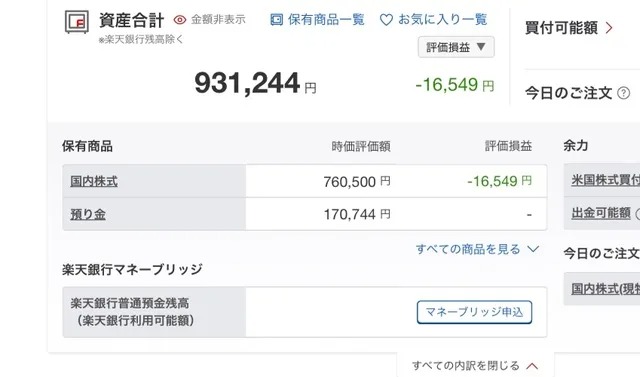Screen dimensions: 640x377
Task: Expand すべての商品を見る
Action: coord(477,249)
